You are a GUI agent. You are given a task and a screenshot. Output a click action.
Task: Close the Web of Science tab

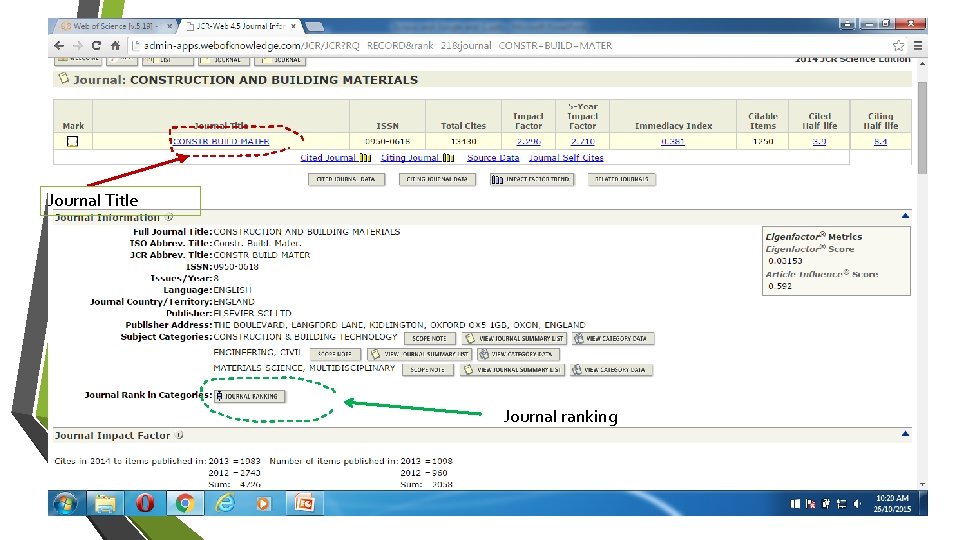pos(170,26)
